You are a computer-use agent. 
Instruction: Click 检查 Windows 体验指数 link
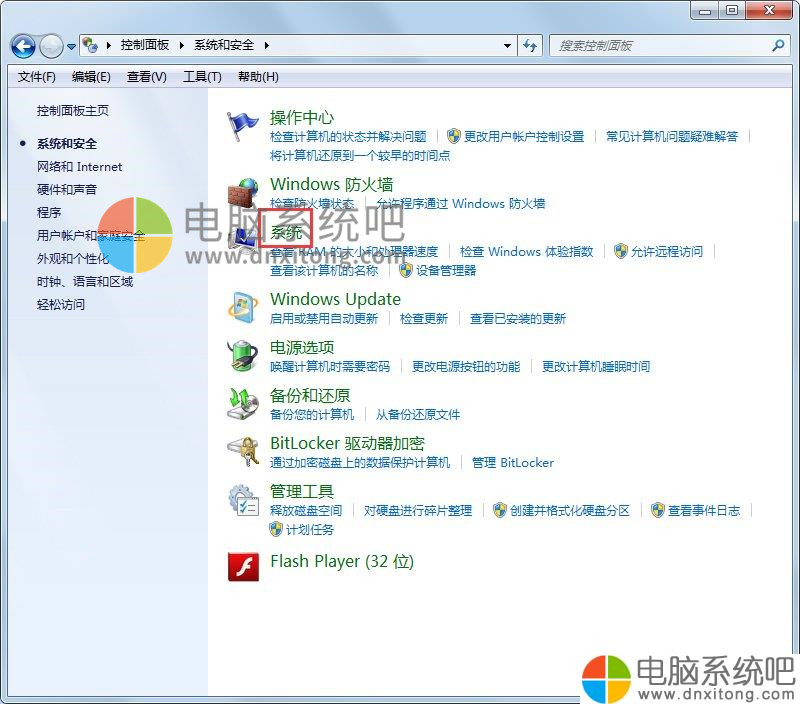point(527,252)
